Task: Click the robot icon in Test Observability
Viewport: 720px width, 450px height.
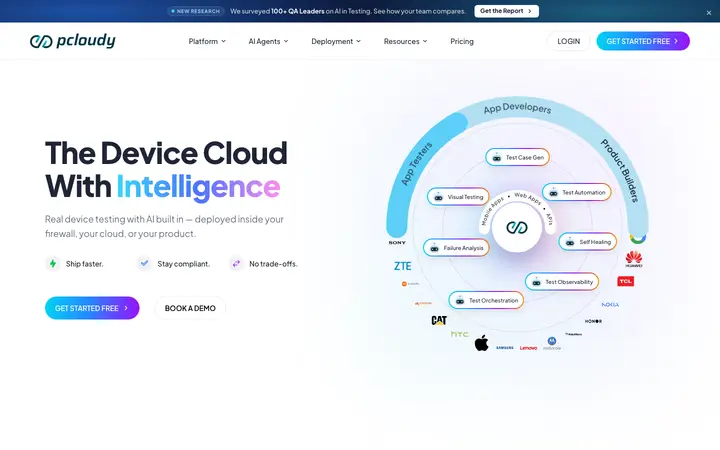Action: (x=536, y=282)
